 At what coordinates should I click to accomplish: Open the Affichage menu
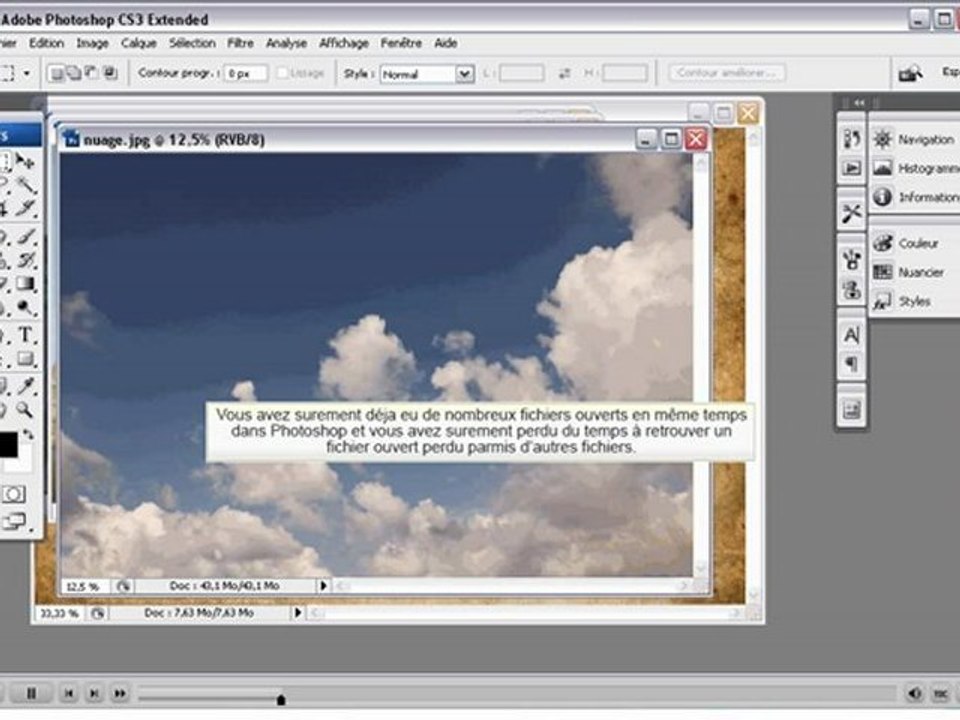[343, 43]
